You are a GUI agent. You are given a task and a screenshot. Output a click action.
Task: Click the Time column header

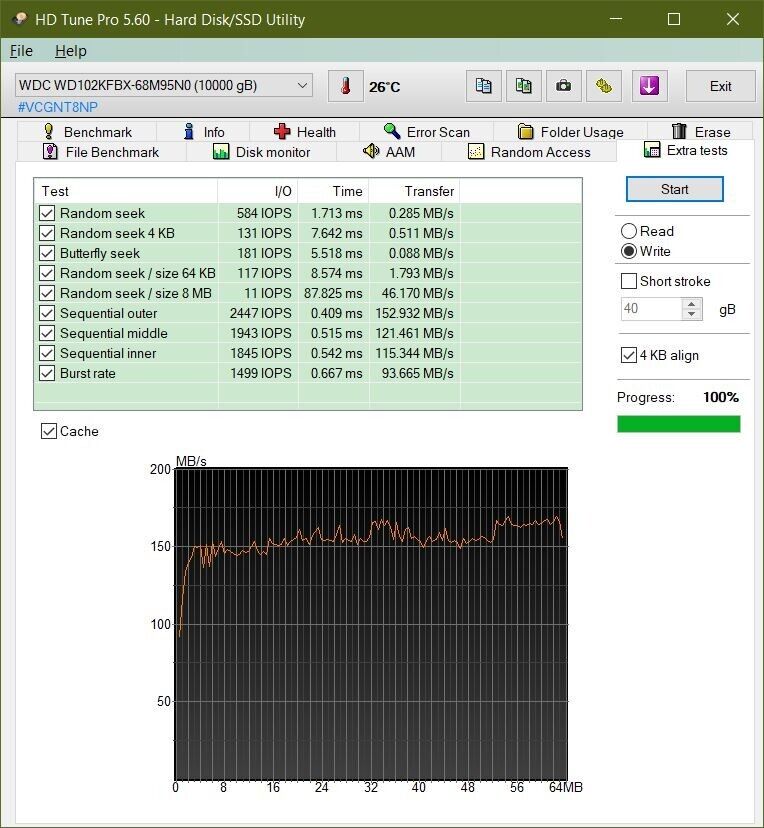pyautogui.click(x=333, y=191)
